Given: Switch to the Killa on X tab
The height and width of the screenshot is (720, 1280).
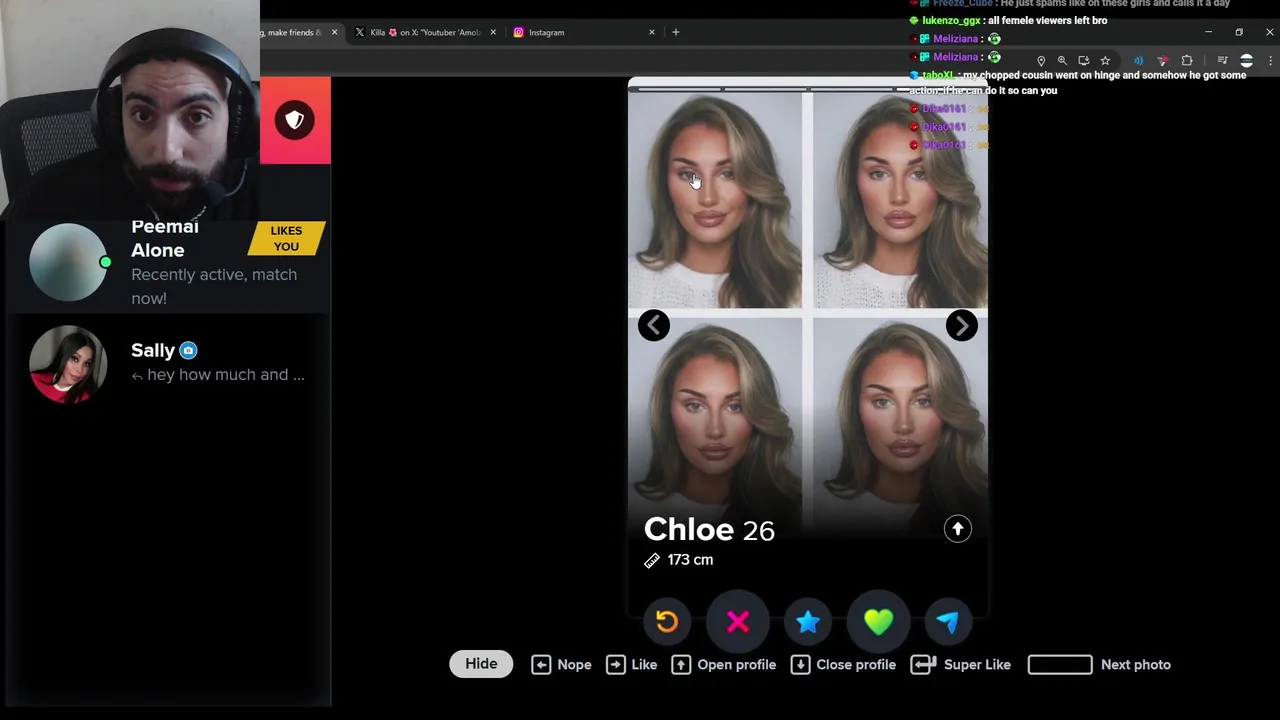Looking at the screenshot, I should [x=426, y=32].
